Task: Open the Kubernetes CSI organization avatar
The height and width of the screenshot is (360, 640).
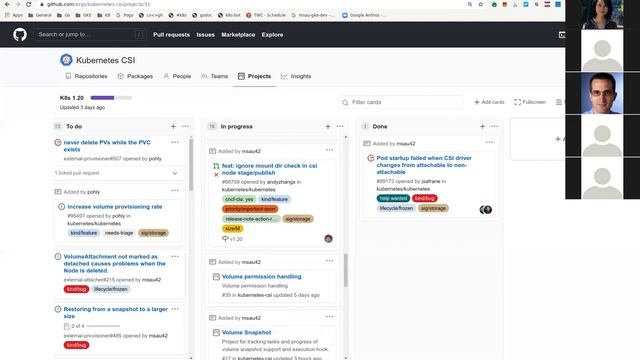Action: pyautogui.click(x=66, y=60)
